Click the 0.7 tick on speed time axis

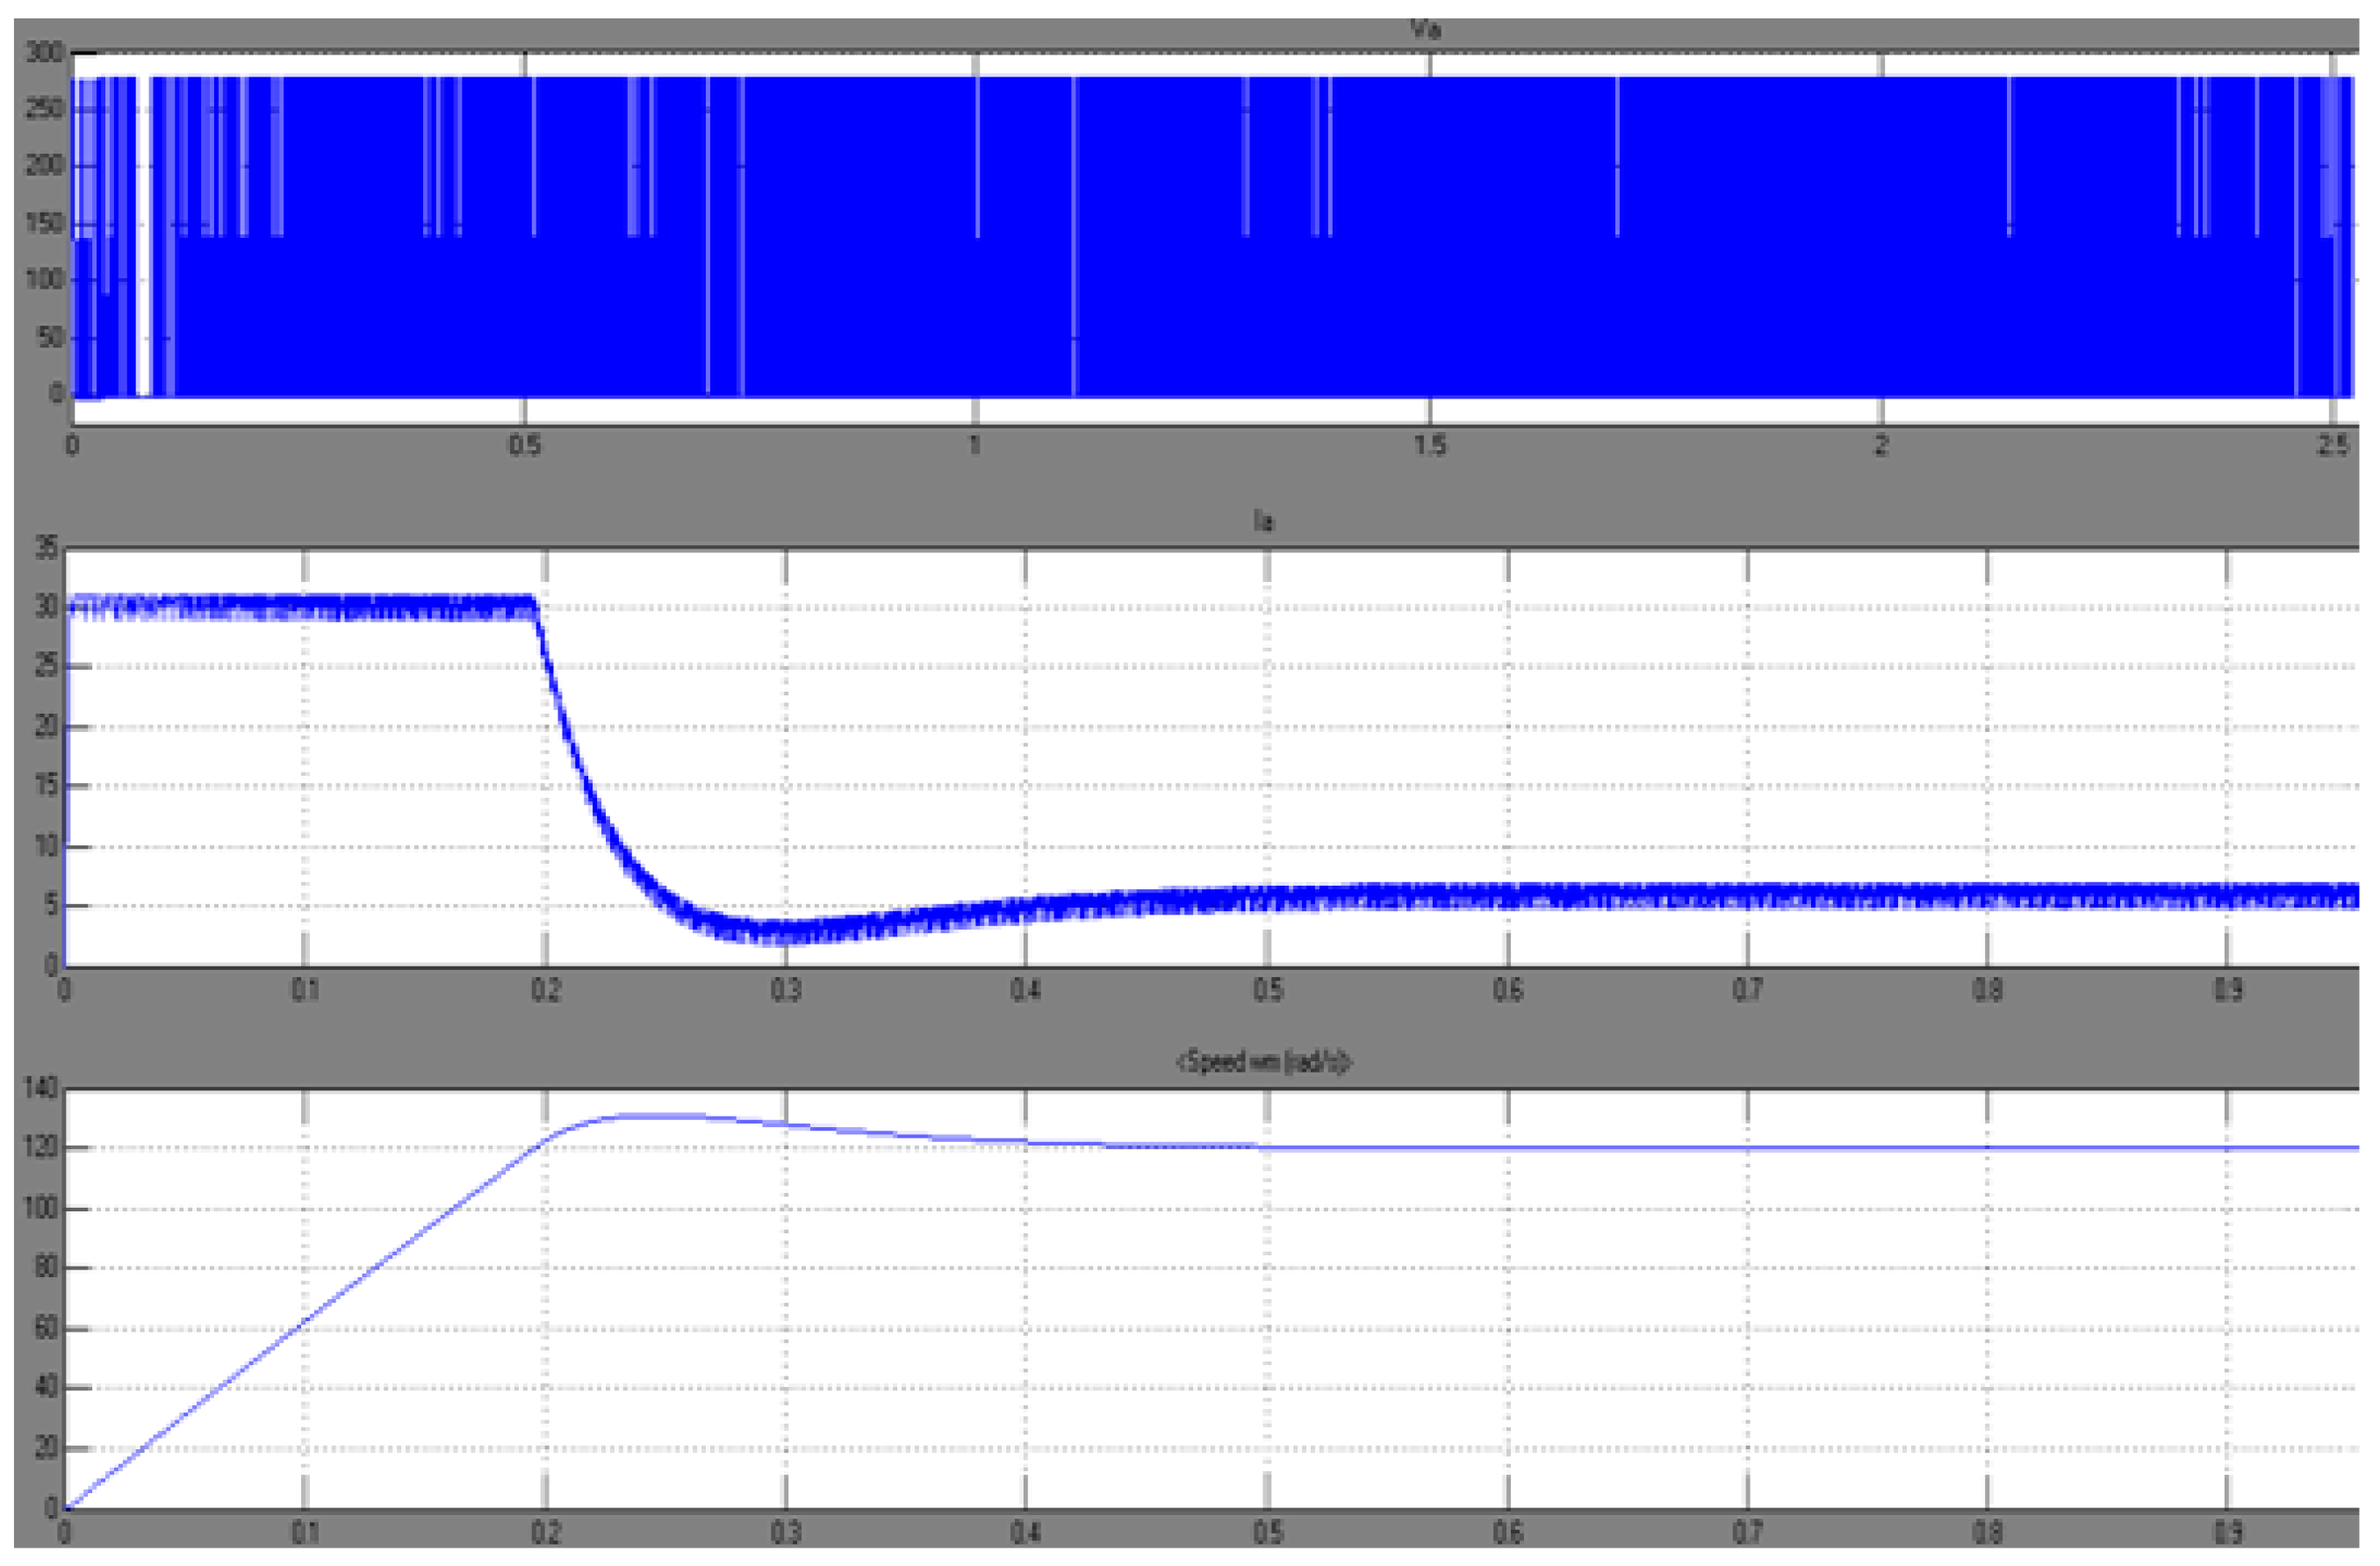(x=1747, y=1533)
